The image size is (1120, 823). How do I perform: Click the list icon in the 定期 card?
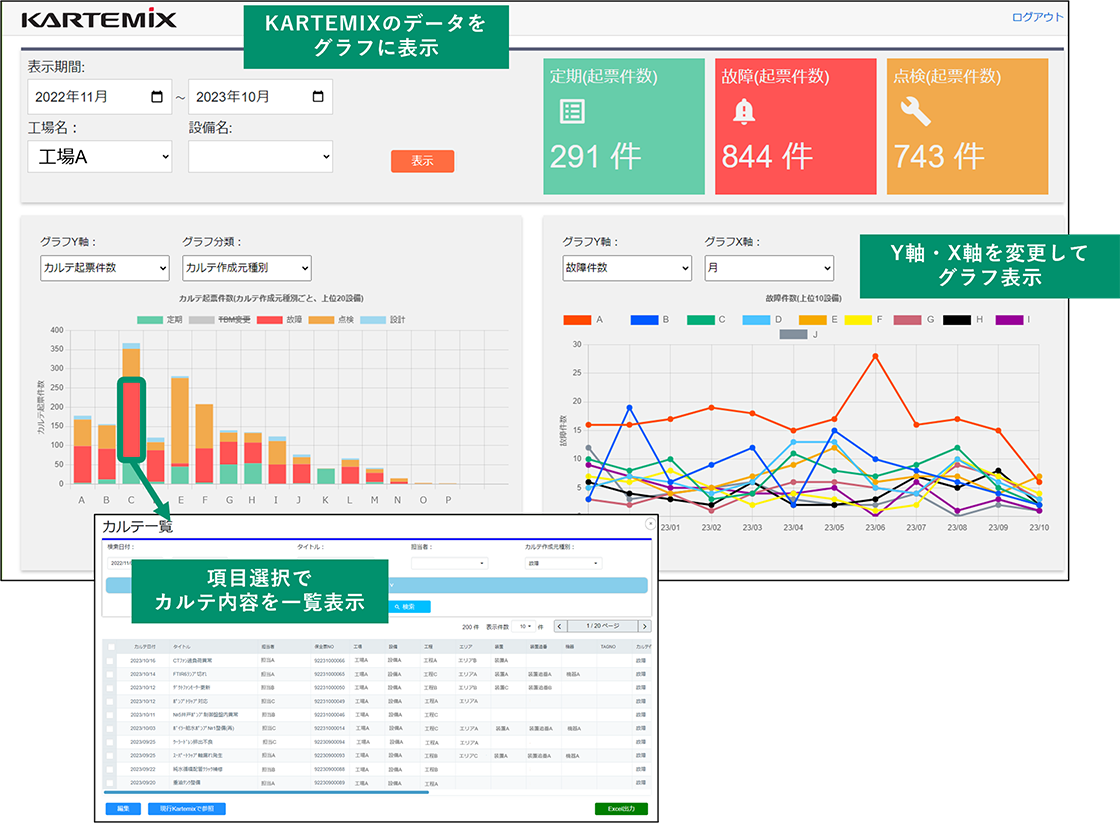(572, 111)
